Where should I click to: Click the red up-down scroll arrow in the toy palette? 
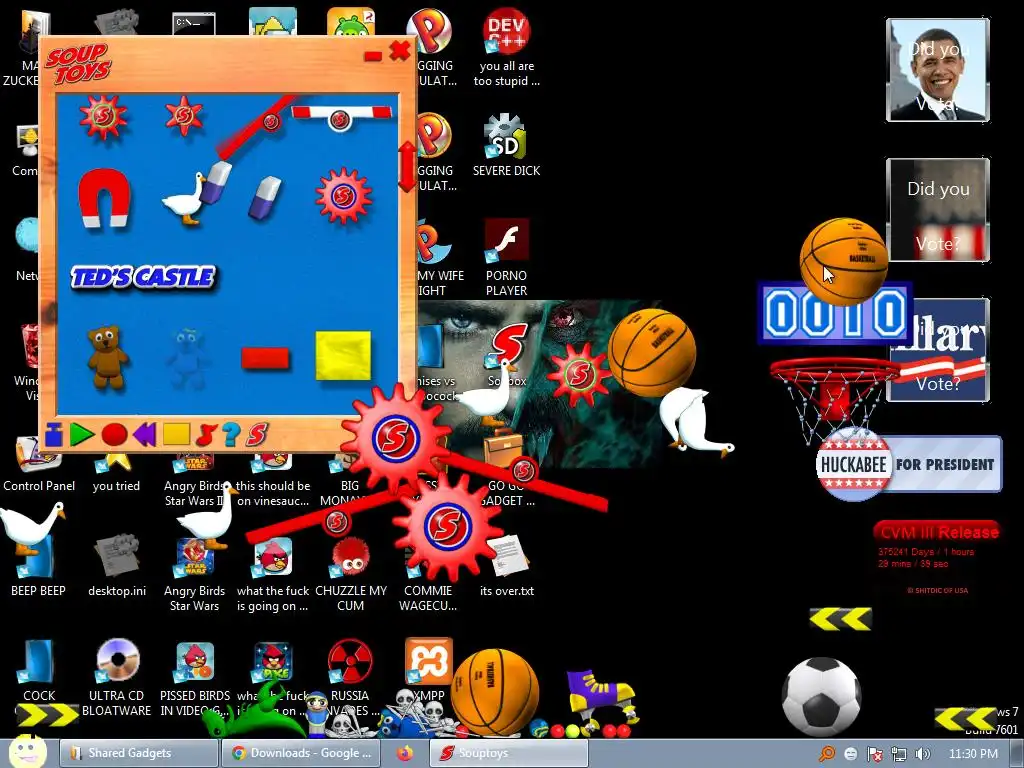(x=407, y=166)
